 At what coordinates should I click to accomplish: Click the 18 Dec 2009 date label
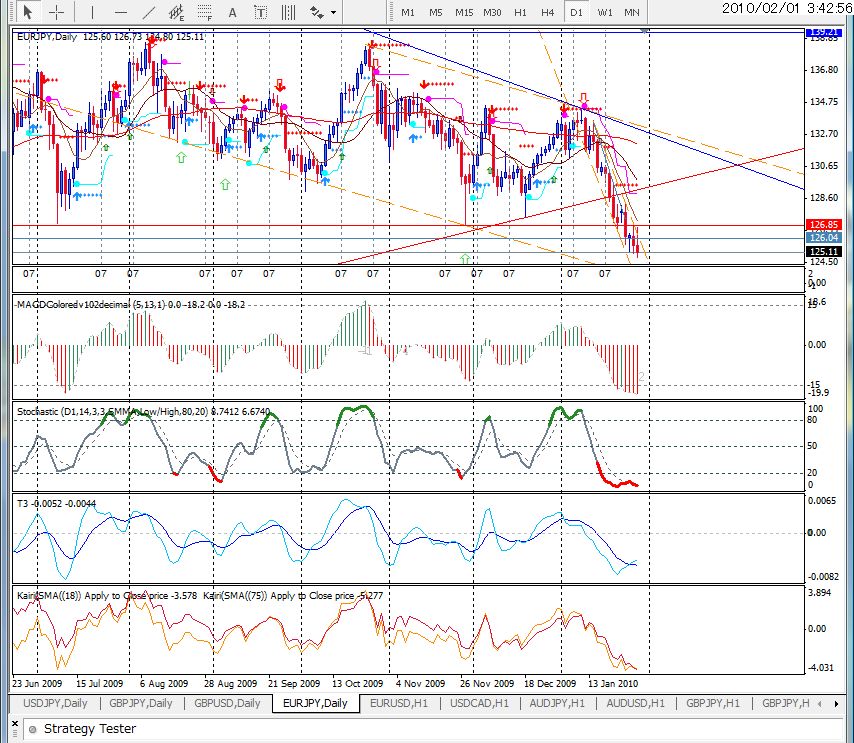pos(550,683)
